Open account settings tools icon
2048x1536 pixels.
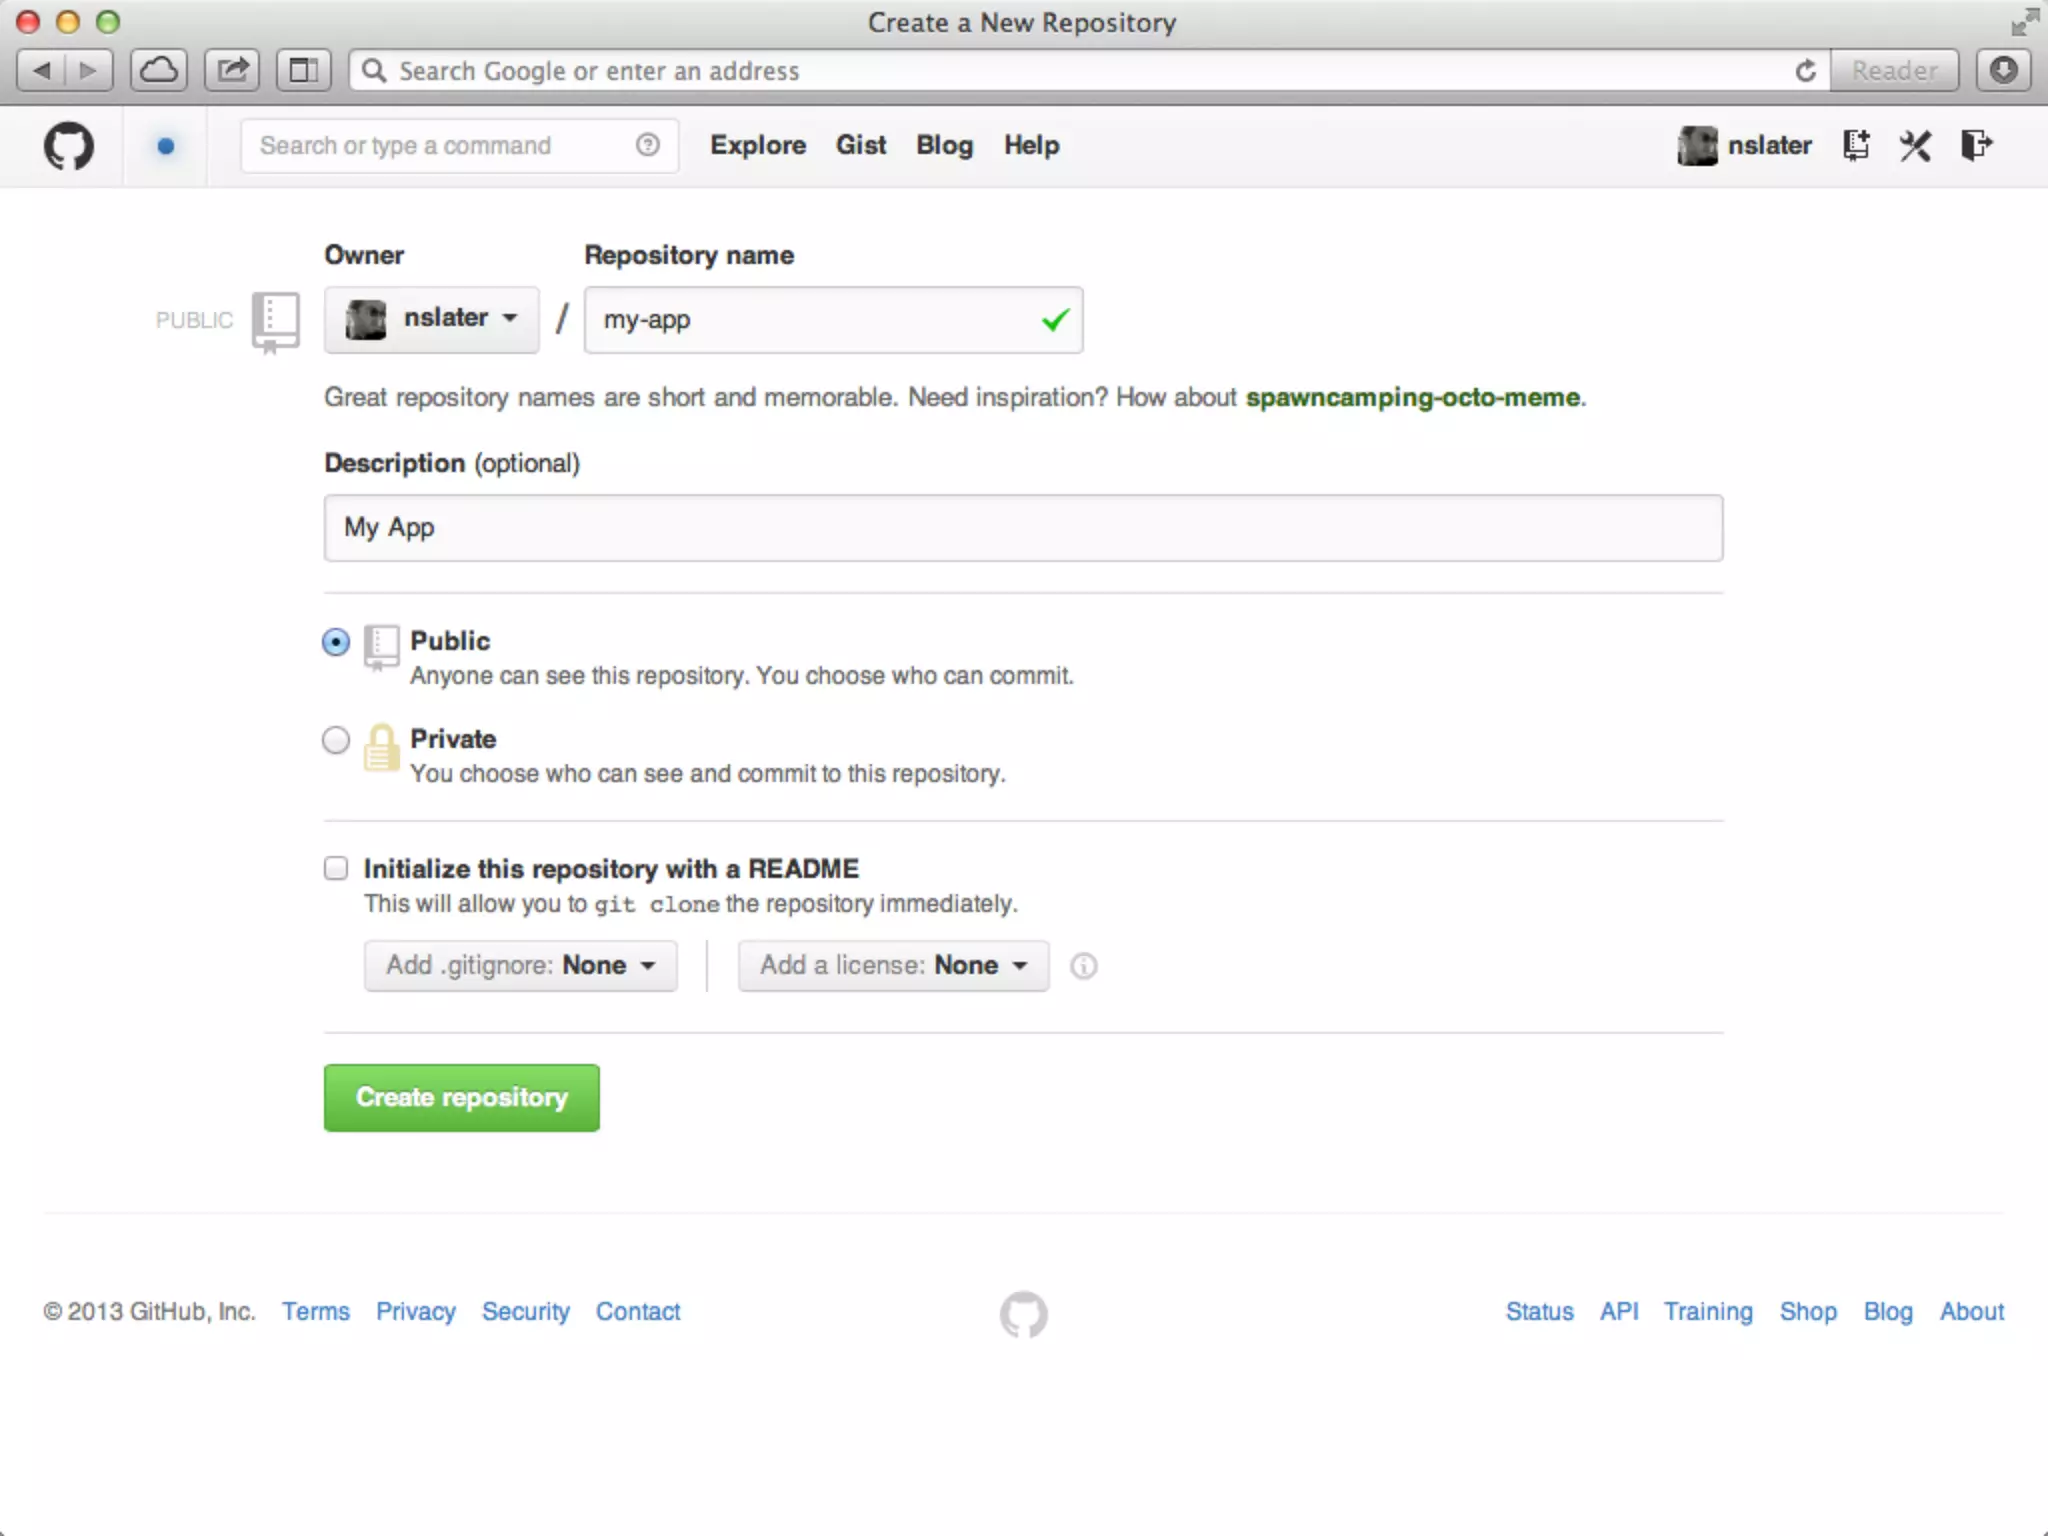tap(1915, 146)
